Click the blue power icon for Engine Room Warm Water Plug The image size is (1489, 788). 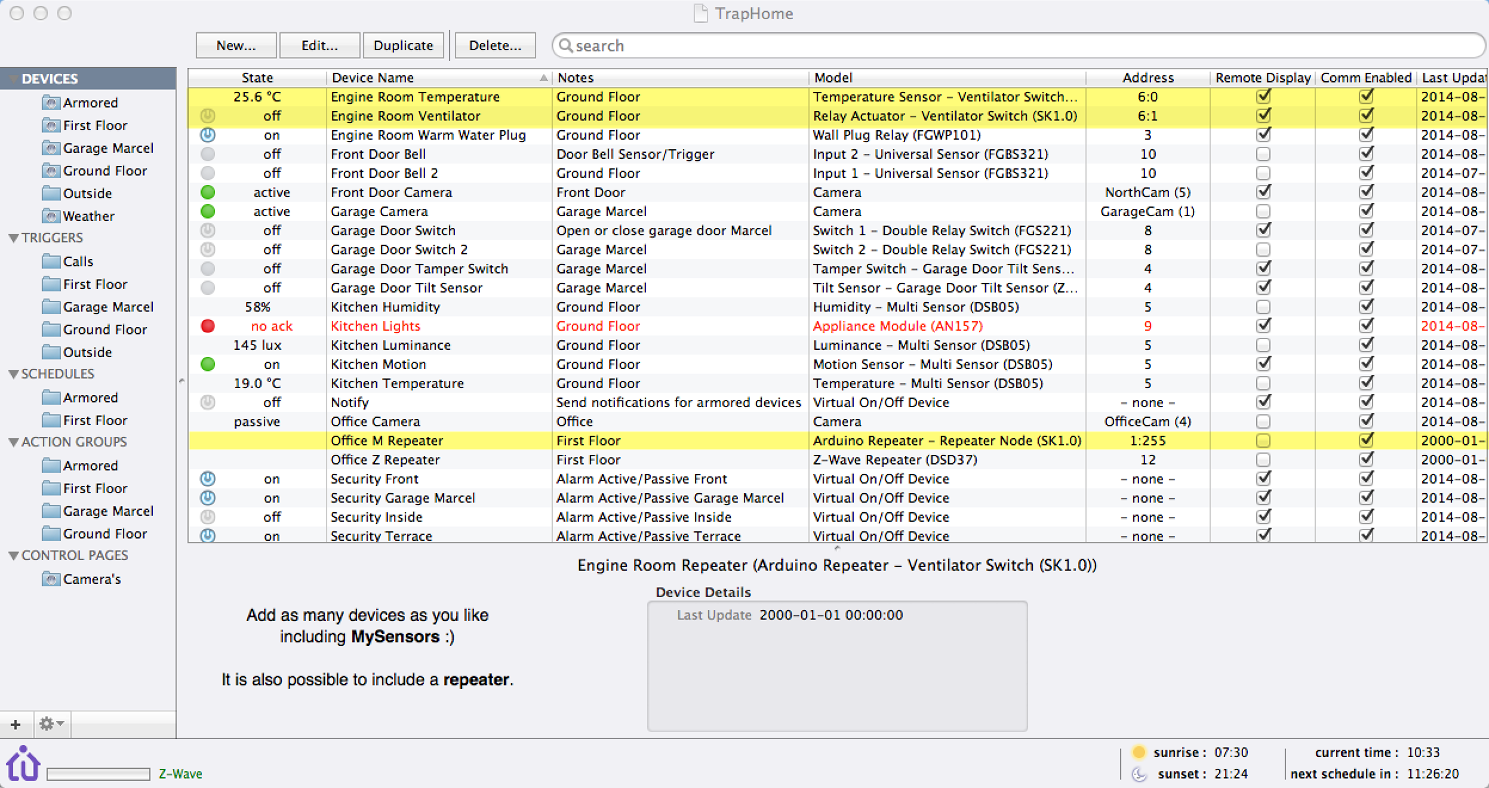[208, 135]
